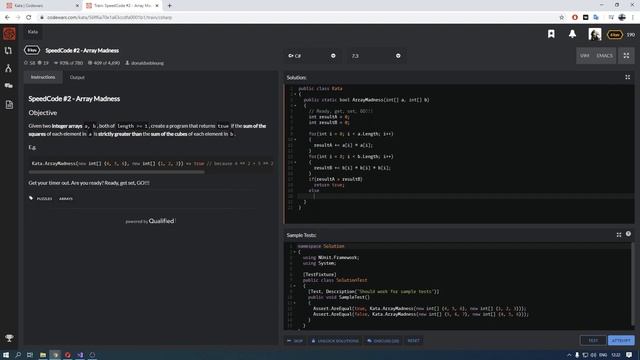Image resolution: width=640 pixels, height=360 pixels.
Task: Open the Codewars home logo
Action: tap(9, 34)
